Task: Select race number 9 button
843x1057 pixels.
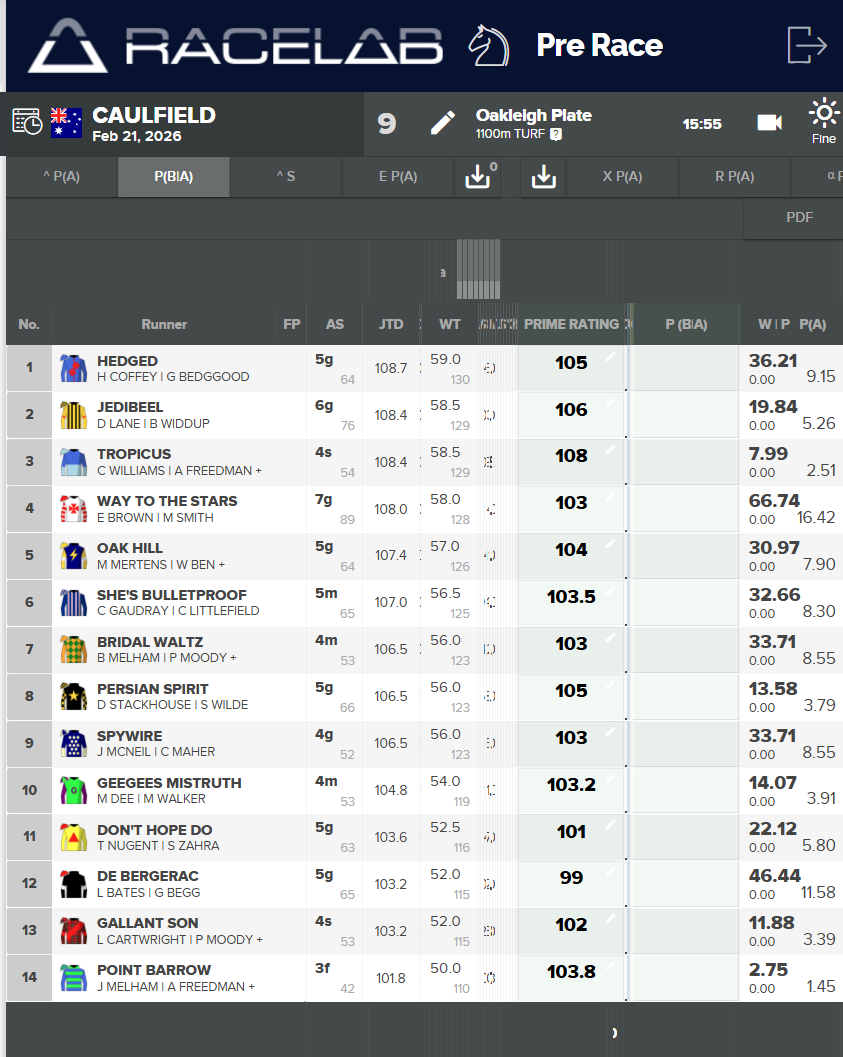Action: coord(387,123)
